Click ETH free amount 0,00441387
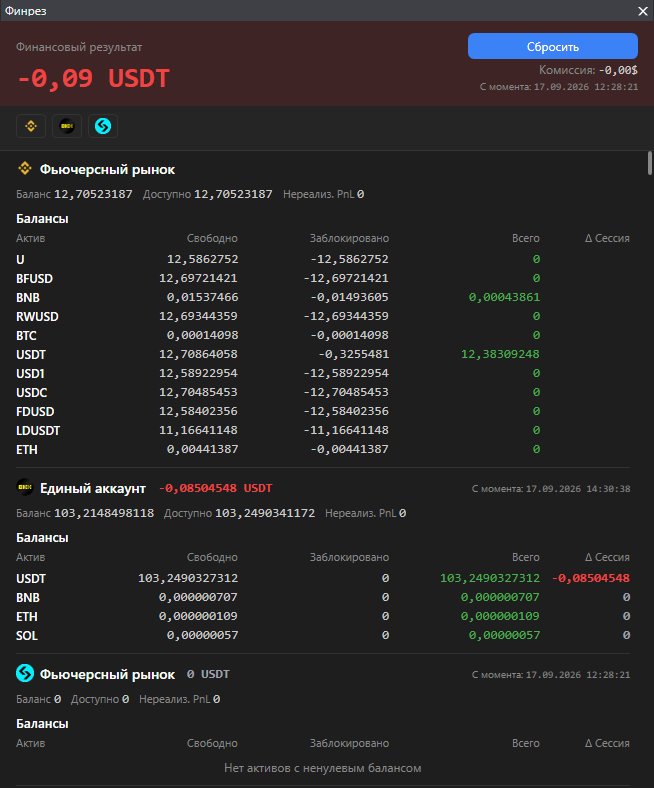Image resolution: width=654 pixels, height=788 pixels. pos(203,449)
